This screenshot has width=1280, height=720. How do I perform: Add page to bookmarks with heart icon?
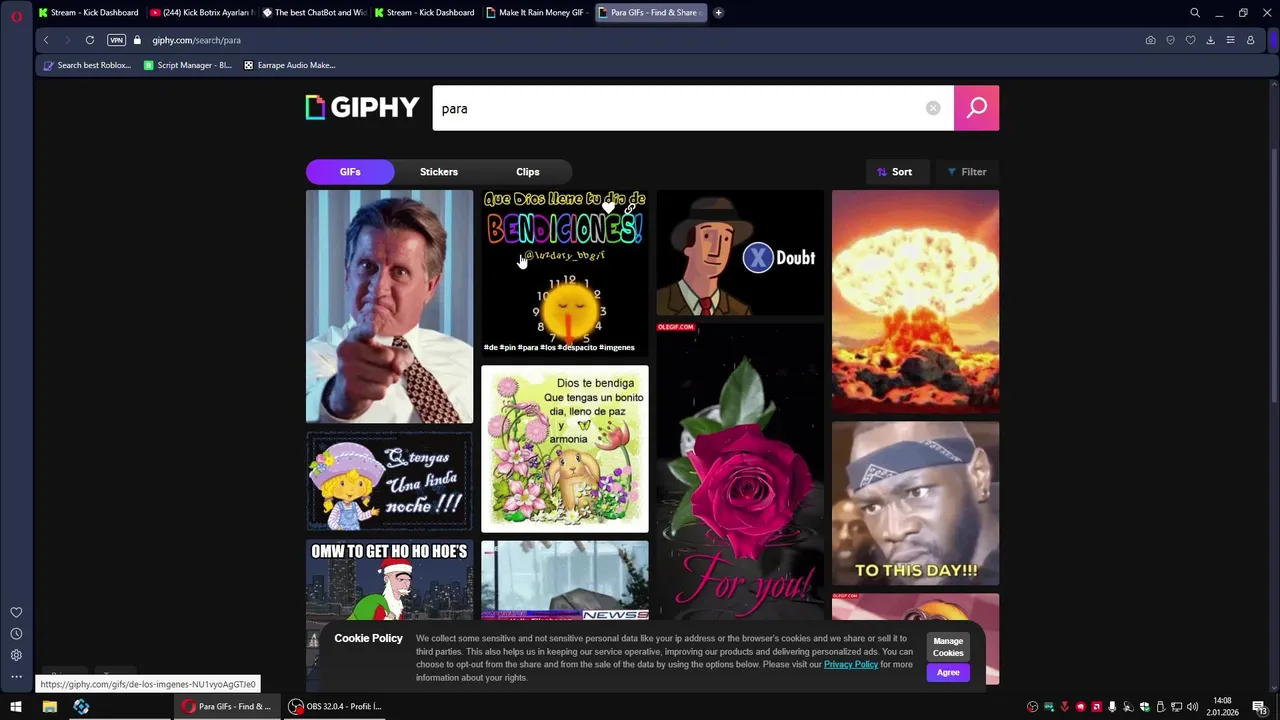(x=1190, y=40)
